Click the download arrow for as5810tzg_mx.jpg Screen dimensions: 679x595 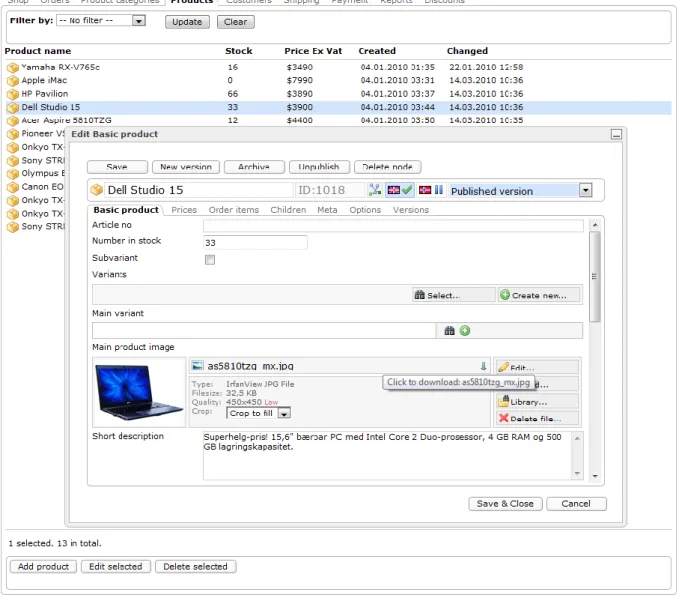[x=483, y=366]
